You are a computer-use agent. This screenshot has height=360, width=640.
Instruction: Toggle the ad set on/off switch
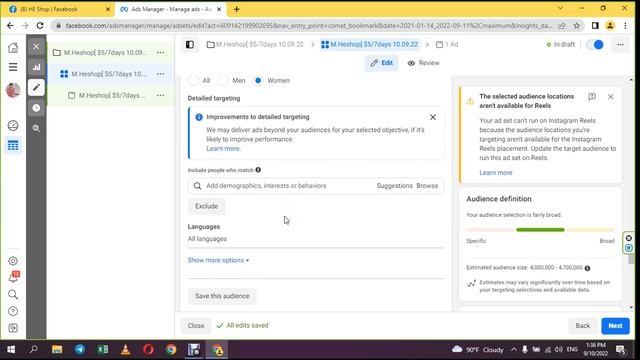coord(595,44)
